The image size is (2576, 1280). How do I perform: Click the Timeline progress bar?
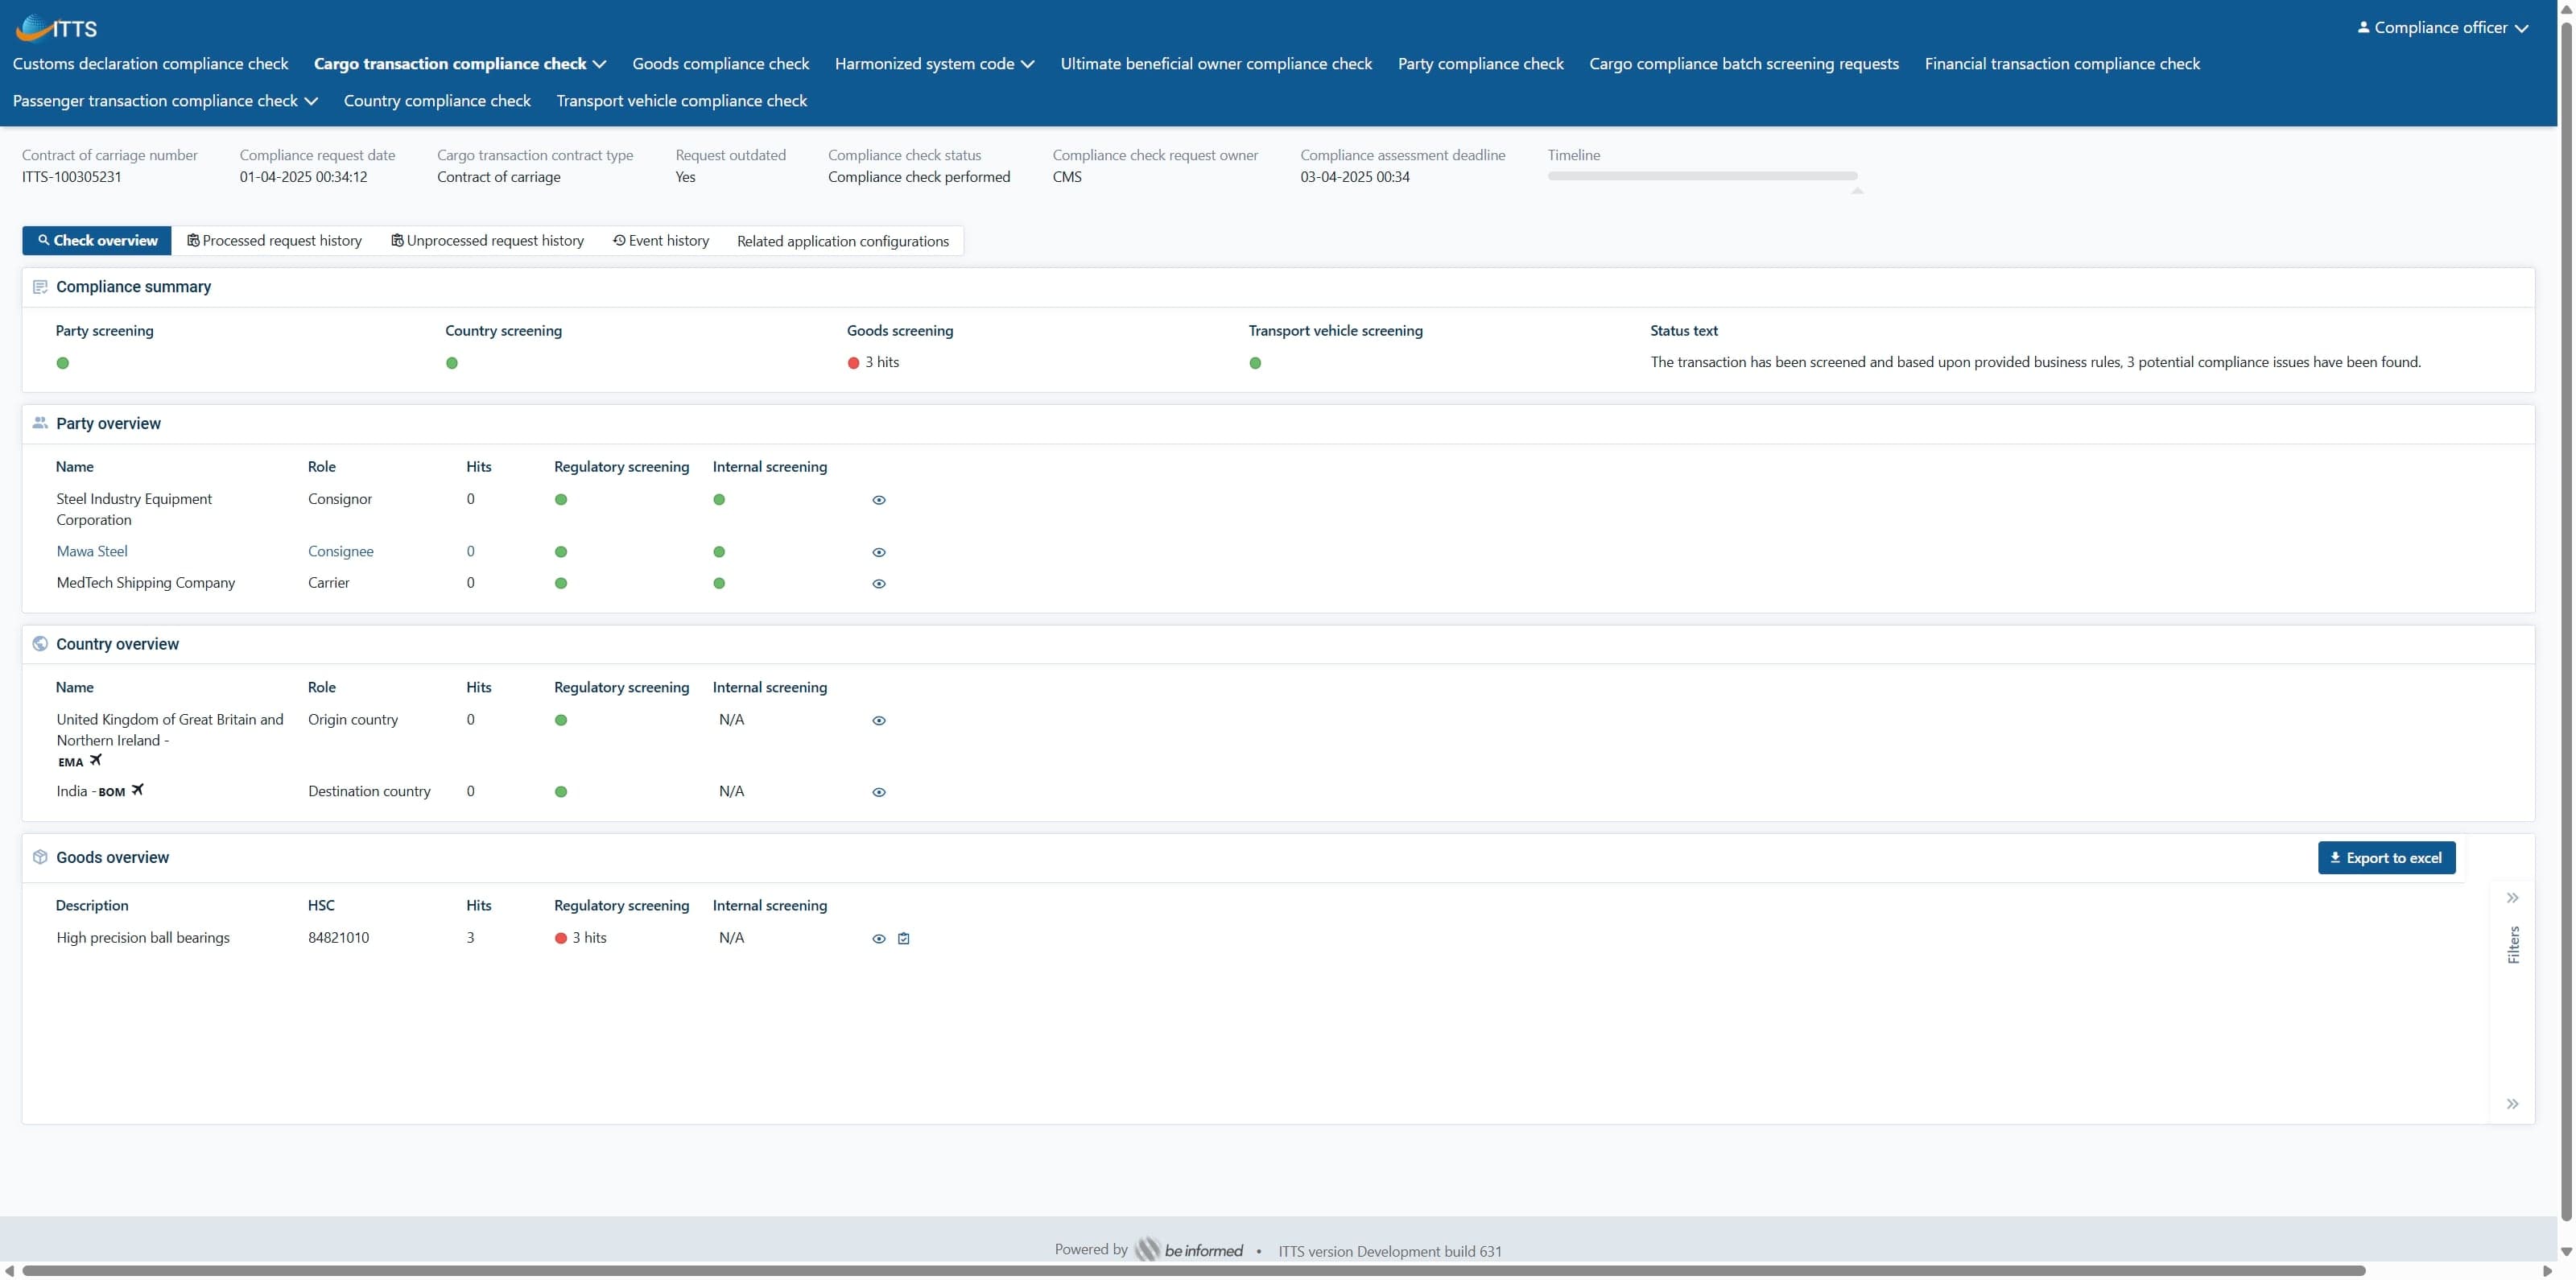click(x=1702, y=176)
